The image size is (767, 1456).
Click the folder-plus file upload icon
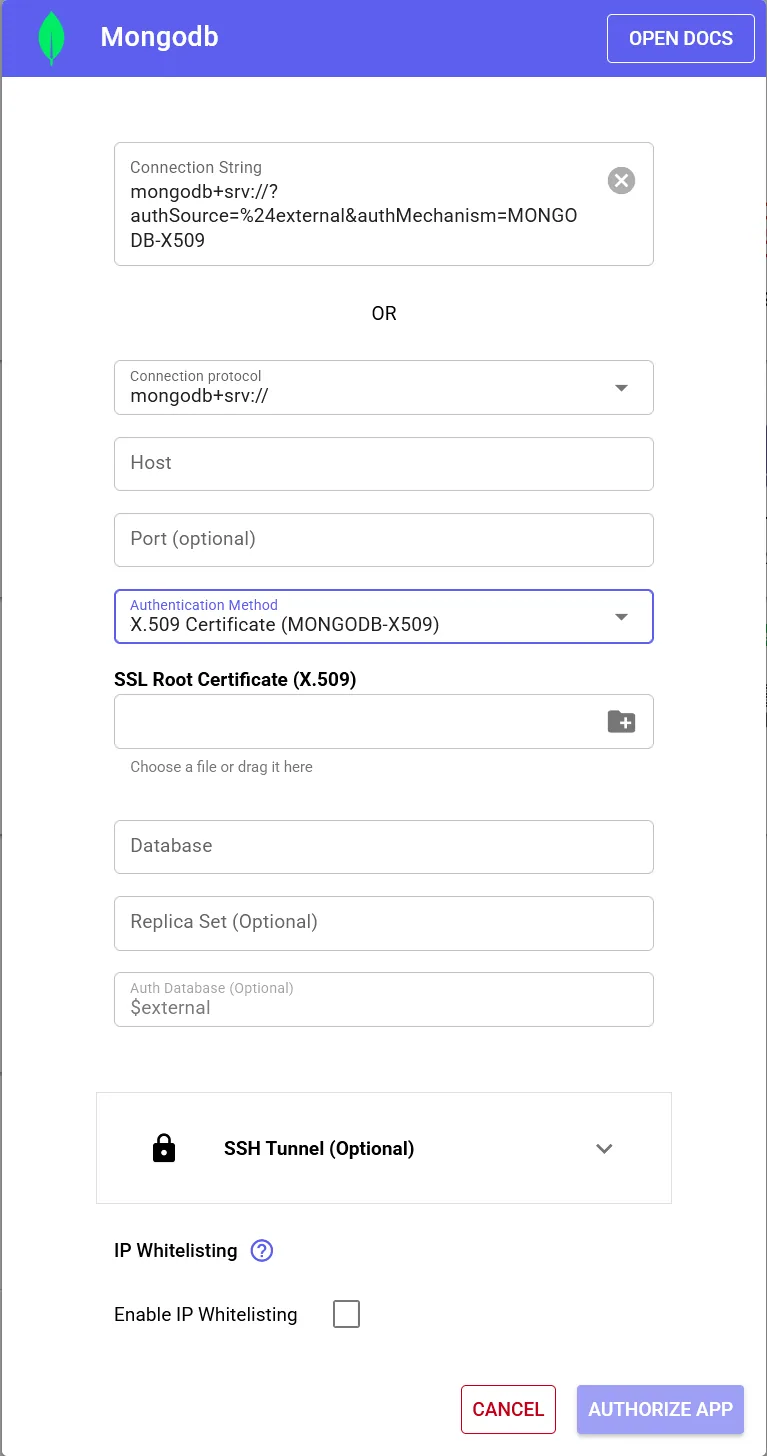621,721
